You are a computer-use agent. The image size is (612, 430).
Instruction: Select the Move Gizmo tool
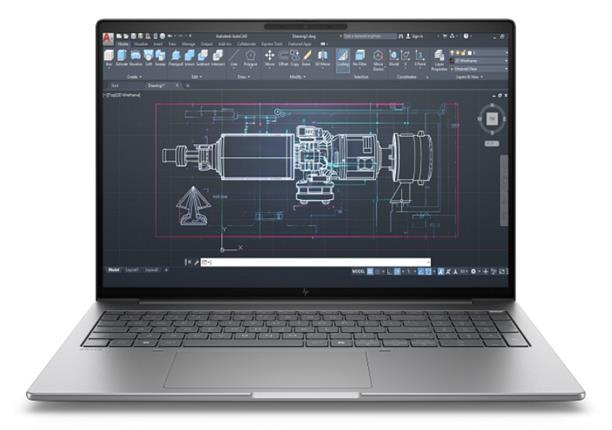coord(378,60)
